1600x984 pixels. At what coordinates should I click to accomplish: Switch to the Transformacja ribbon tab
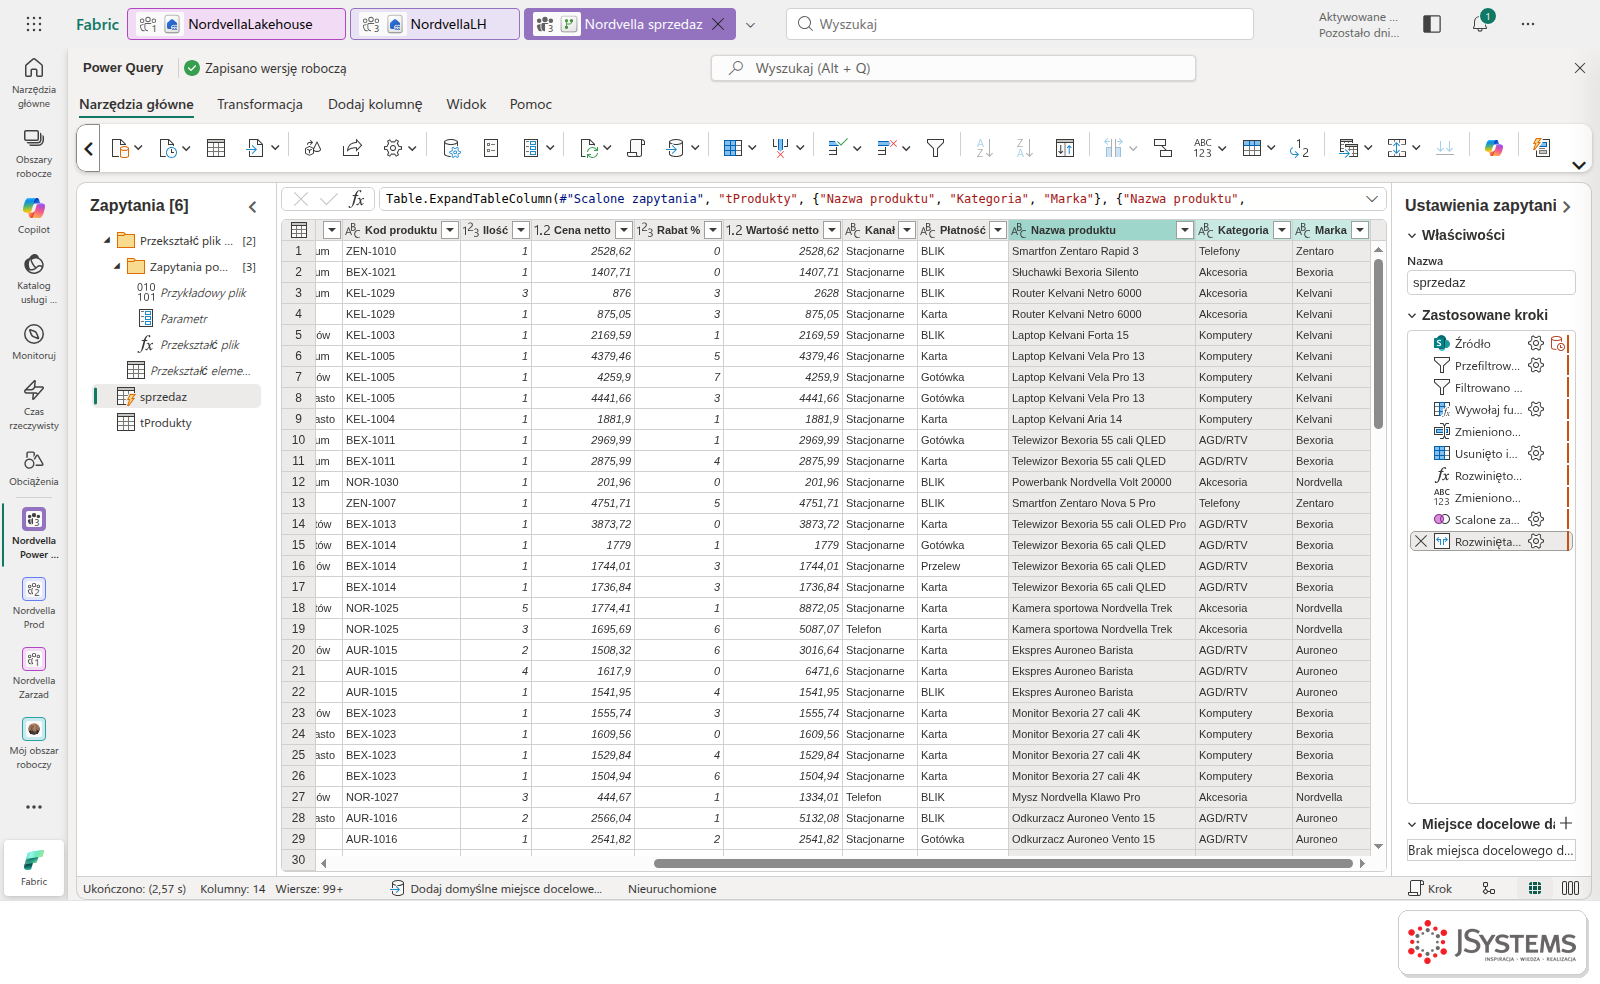tap(260, 104)
